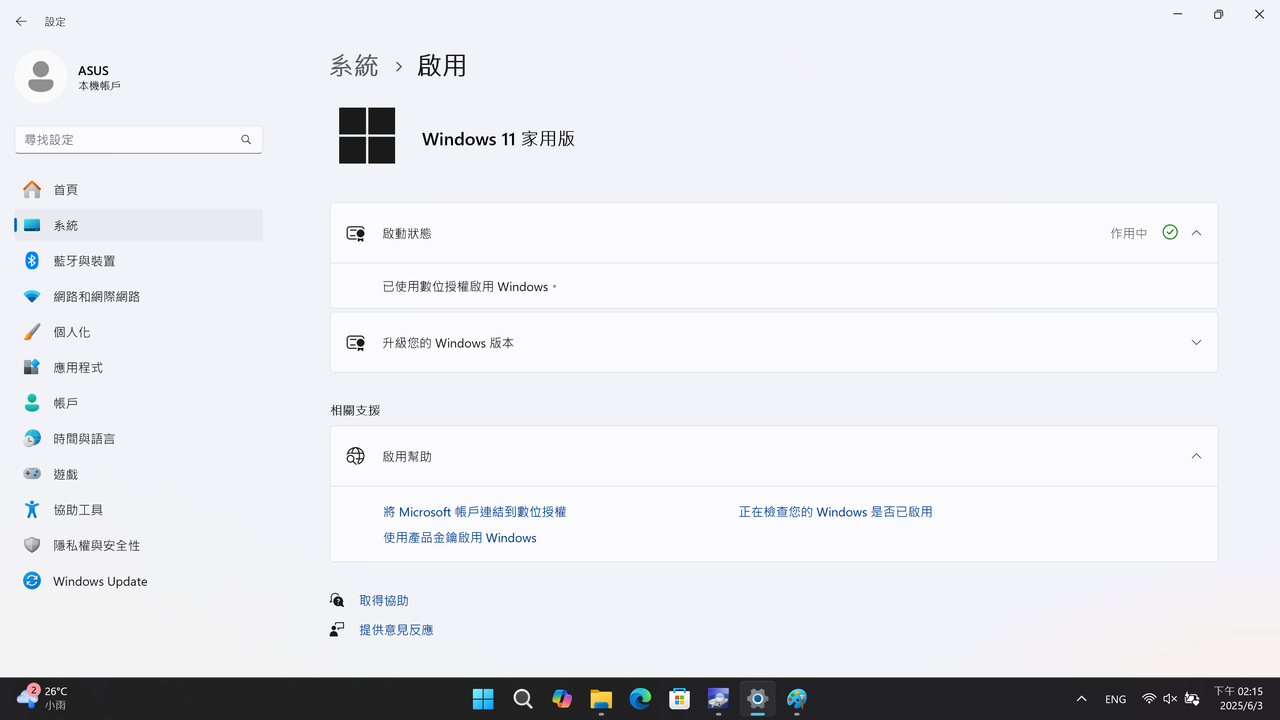Click the Windows 11 logo tile
This screenshot has height=720, width=1280.
[x=367, y=136]
